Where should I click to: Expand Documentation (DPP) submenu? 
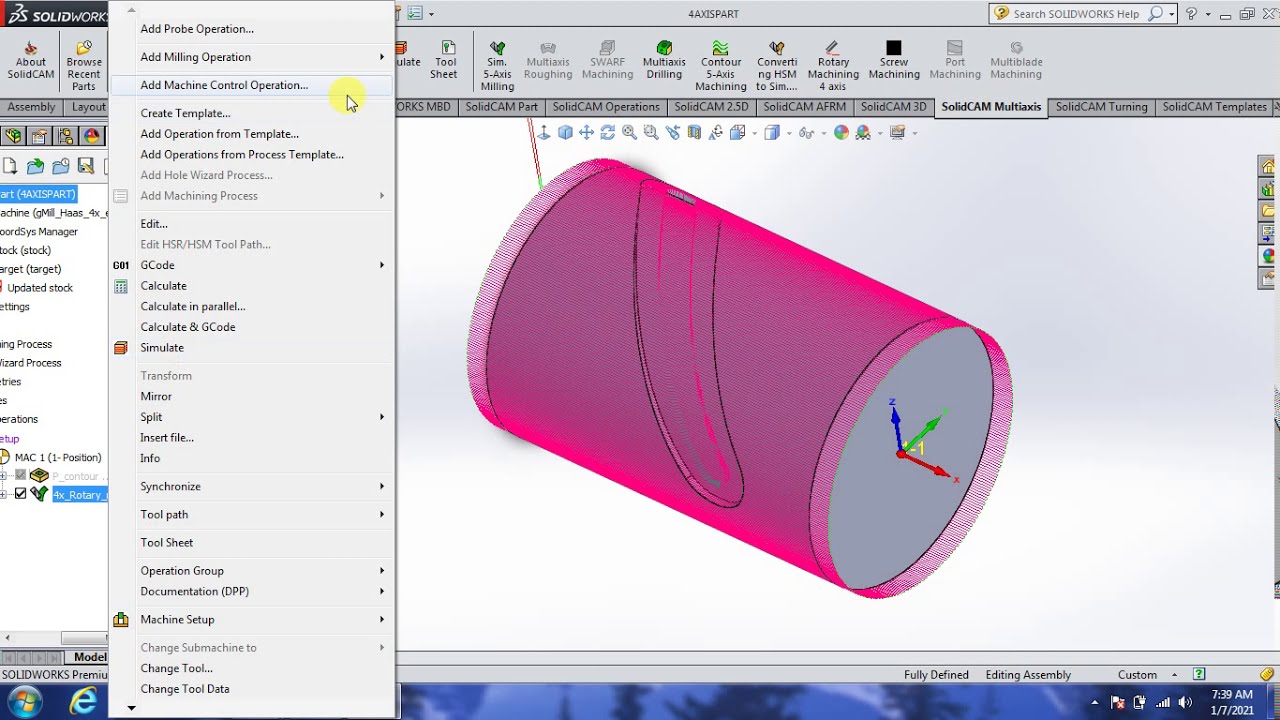pos(381,591)
